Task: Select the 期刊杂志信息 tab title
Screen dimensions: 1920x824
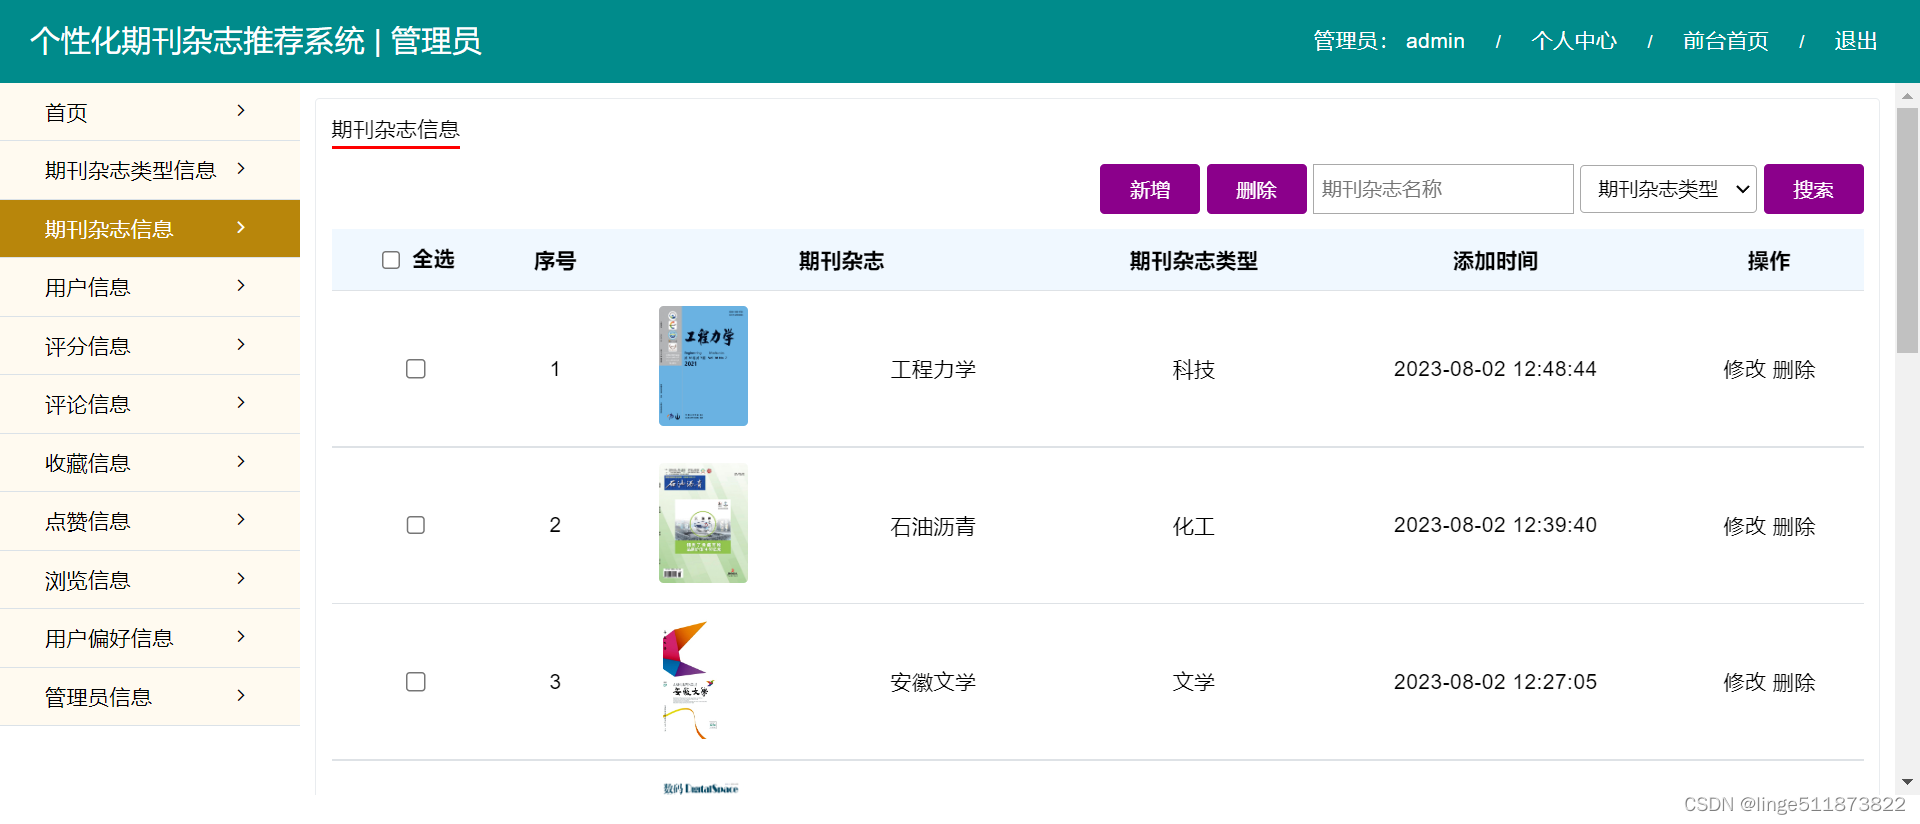Action: (395, 129)
